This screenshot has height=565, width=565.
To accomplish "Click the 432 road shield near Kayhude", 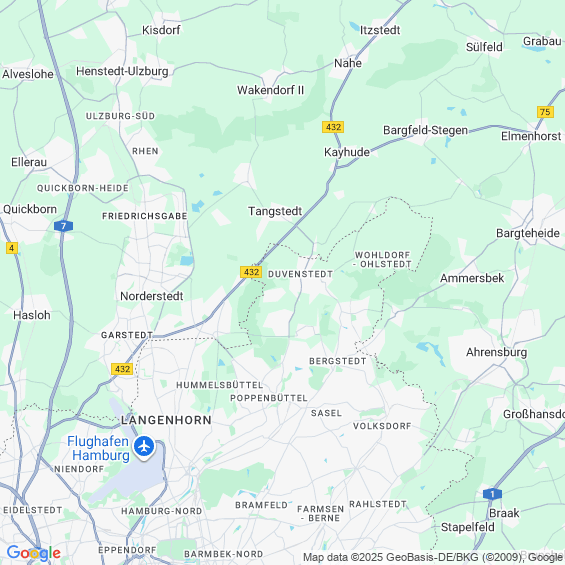I will tap(333, 127).
